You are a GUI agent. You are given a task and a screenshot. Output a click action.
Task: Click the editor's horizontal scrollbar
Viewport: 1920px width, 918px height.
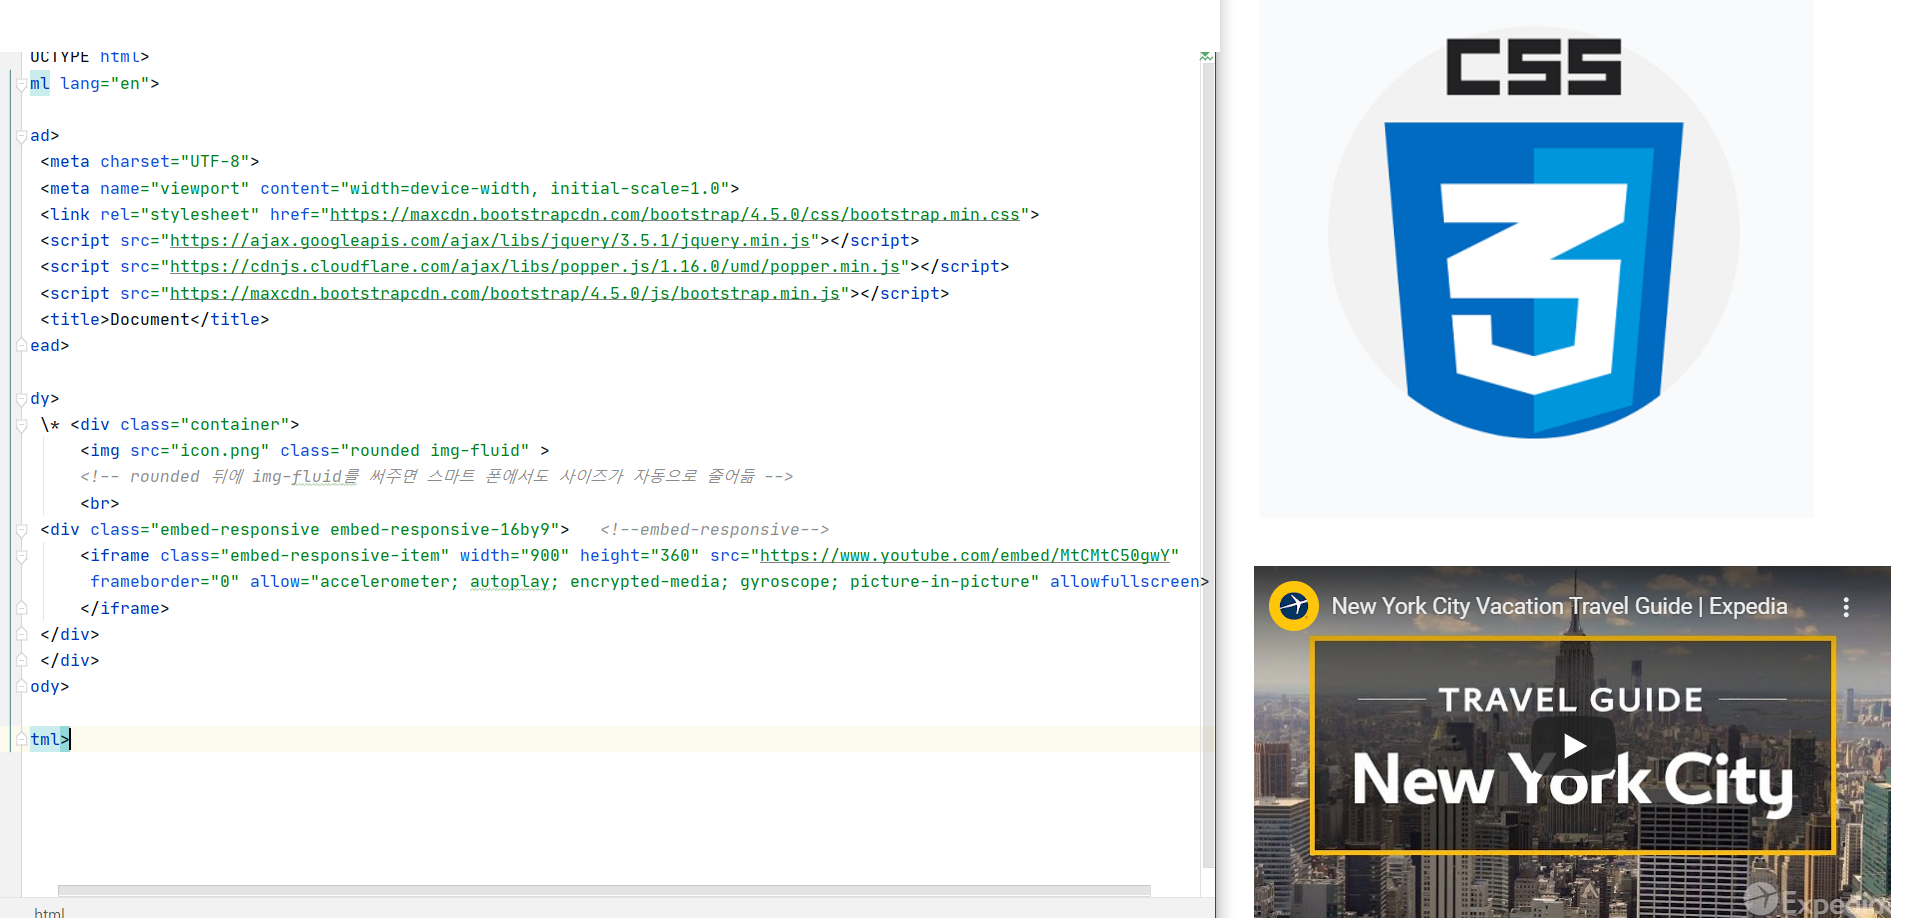pos(604,890)
